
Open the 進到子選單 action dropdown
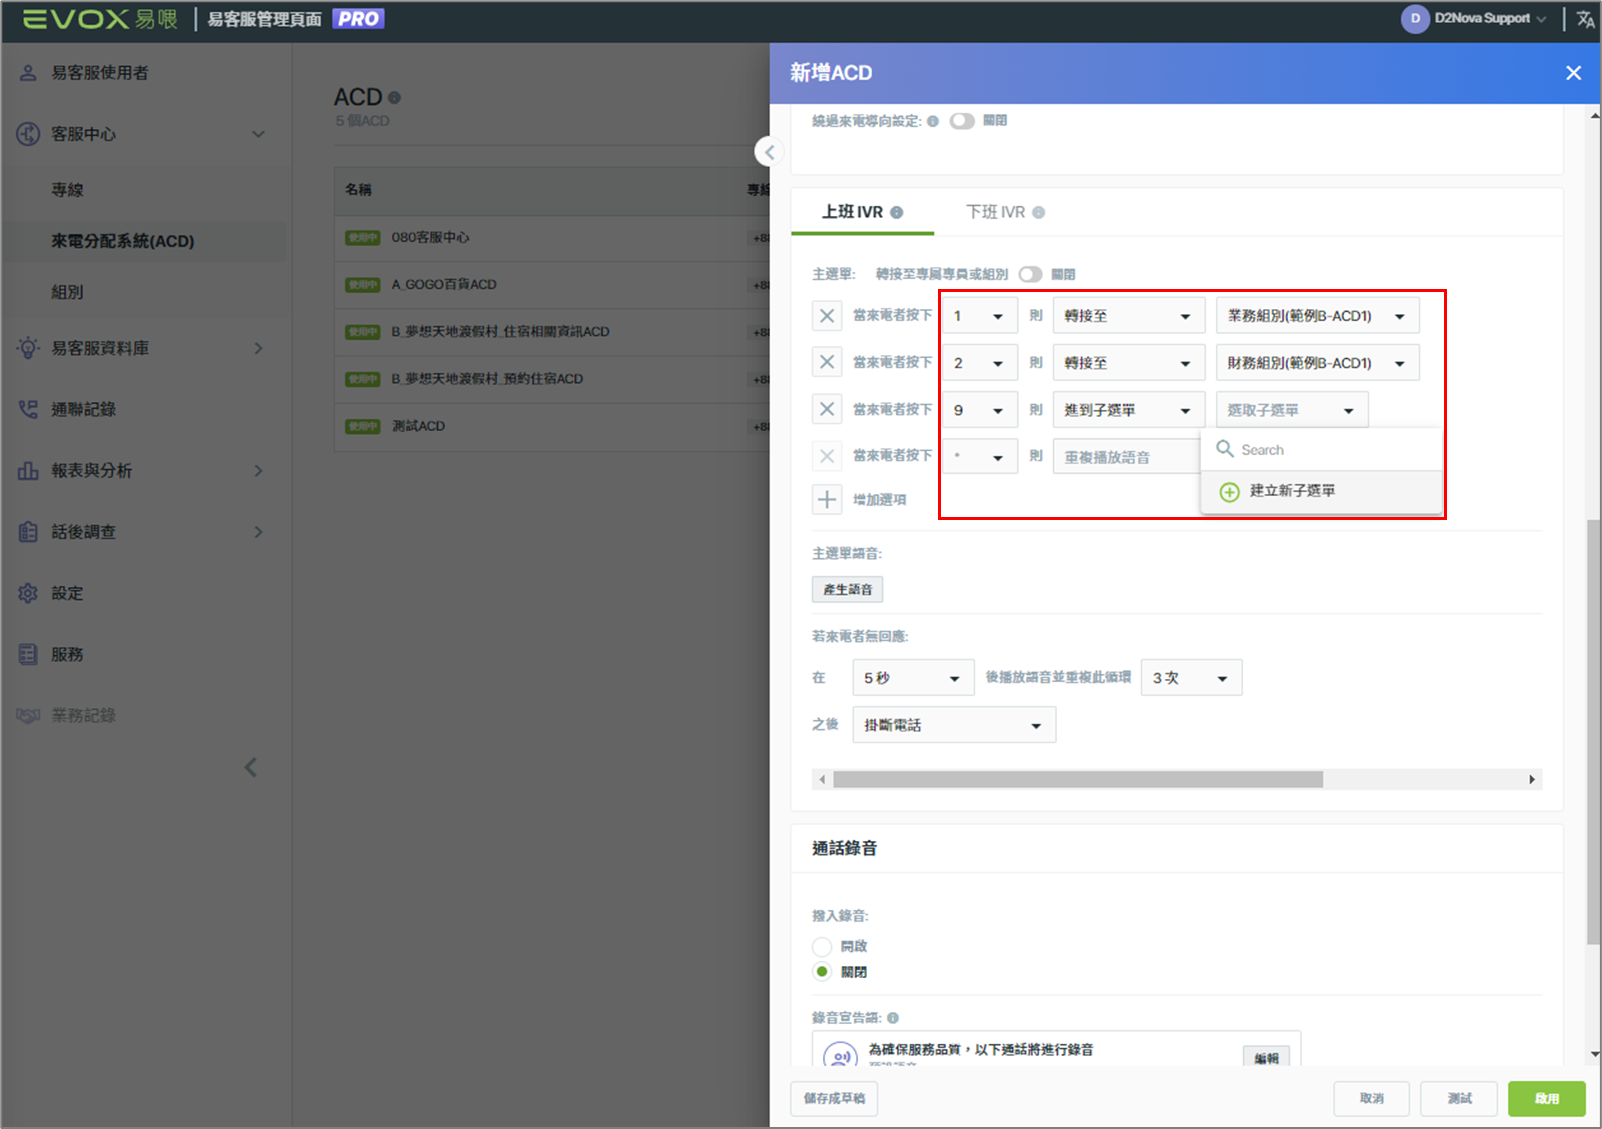[x=1127, y=410]
